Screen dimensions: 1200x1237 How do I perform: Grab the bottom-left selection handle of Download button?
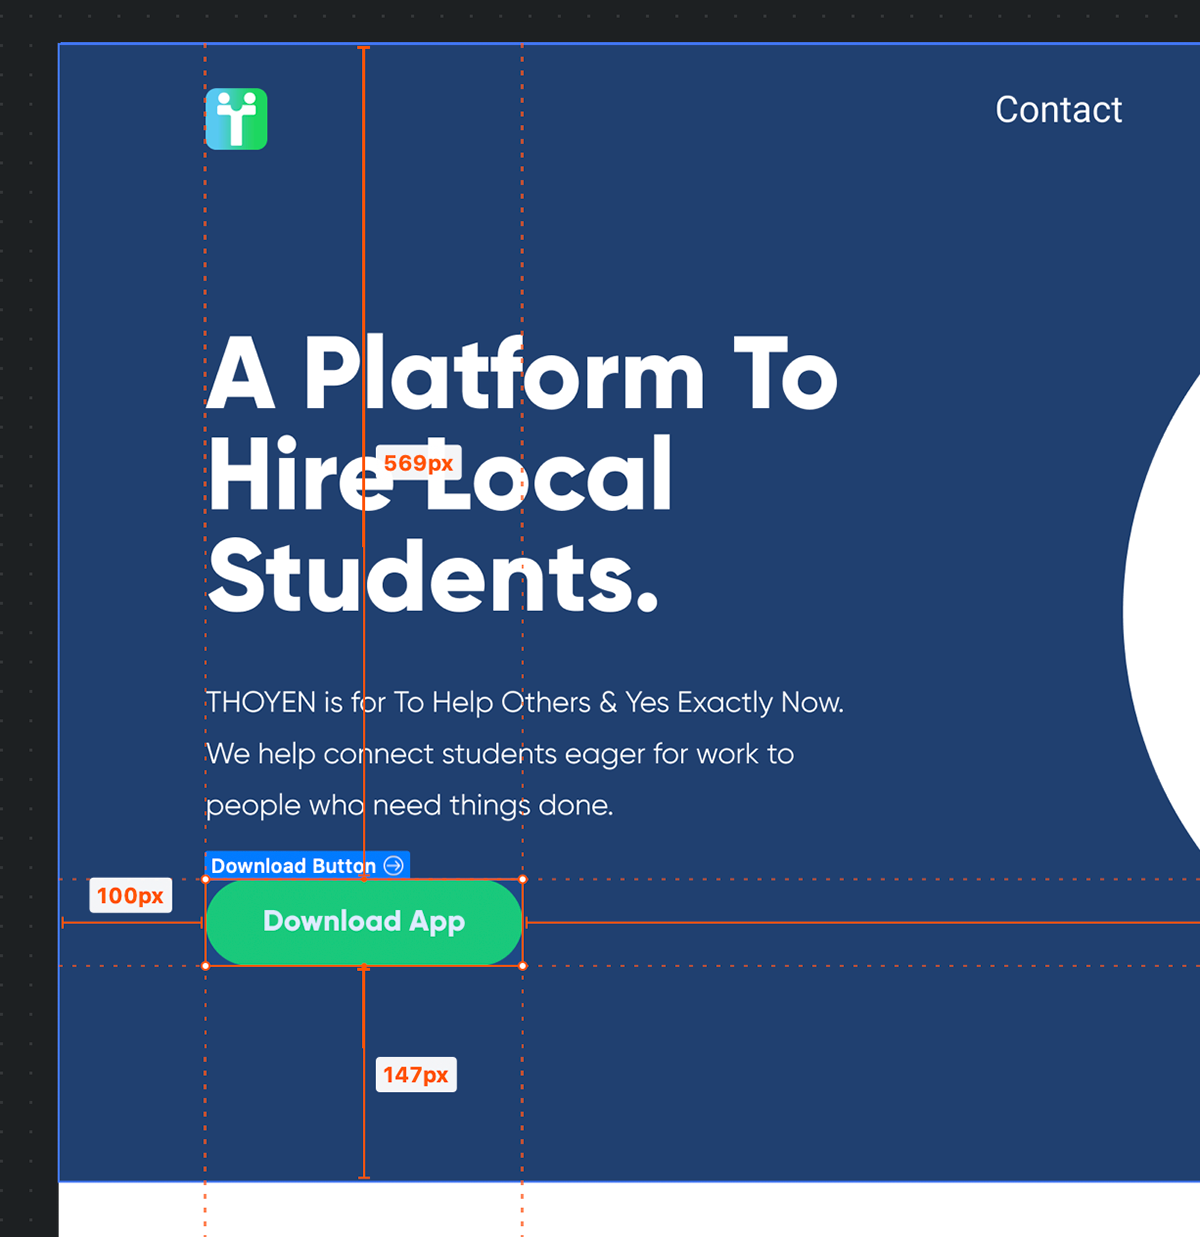206,966
